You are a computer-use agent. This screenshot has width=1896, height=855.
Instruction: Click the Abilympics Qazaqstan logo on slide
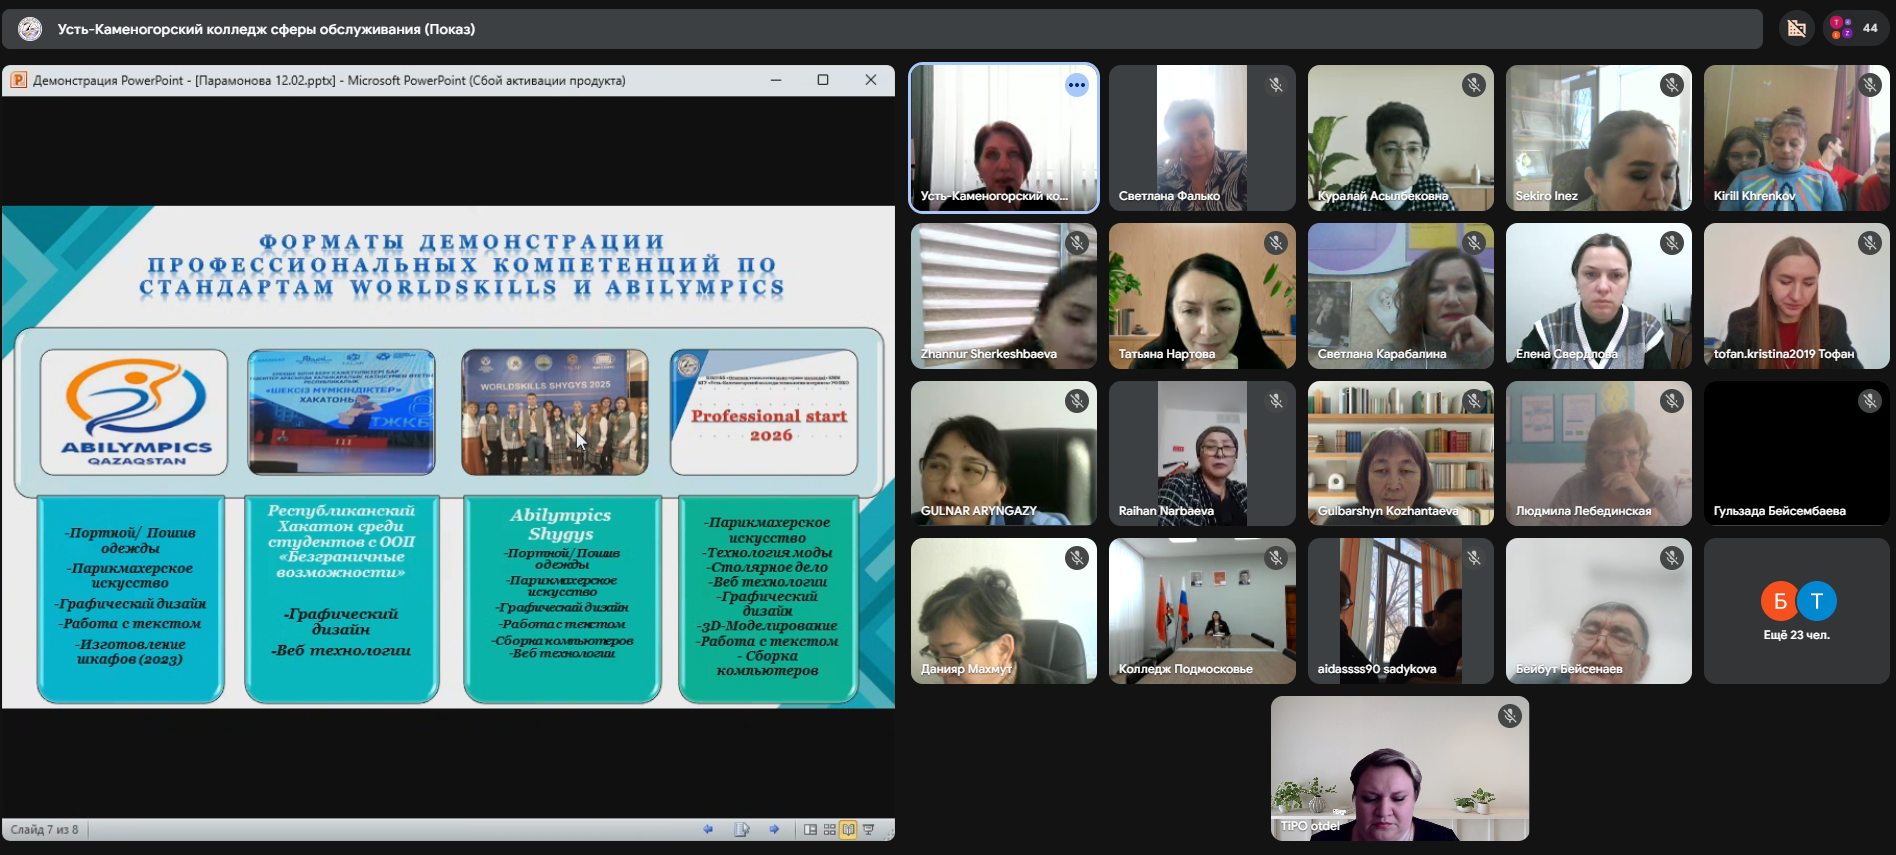point(135,412)
